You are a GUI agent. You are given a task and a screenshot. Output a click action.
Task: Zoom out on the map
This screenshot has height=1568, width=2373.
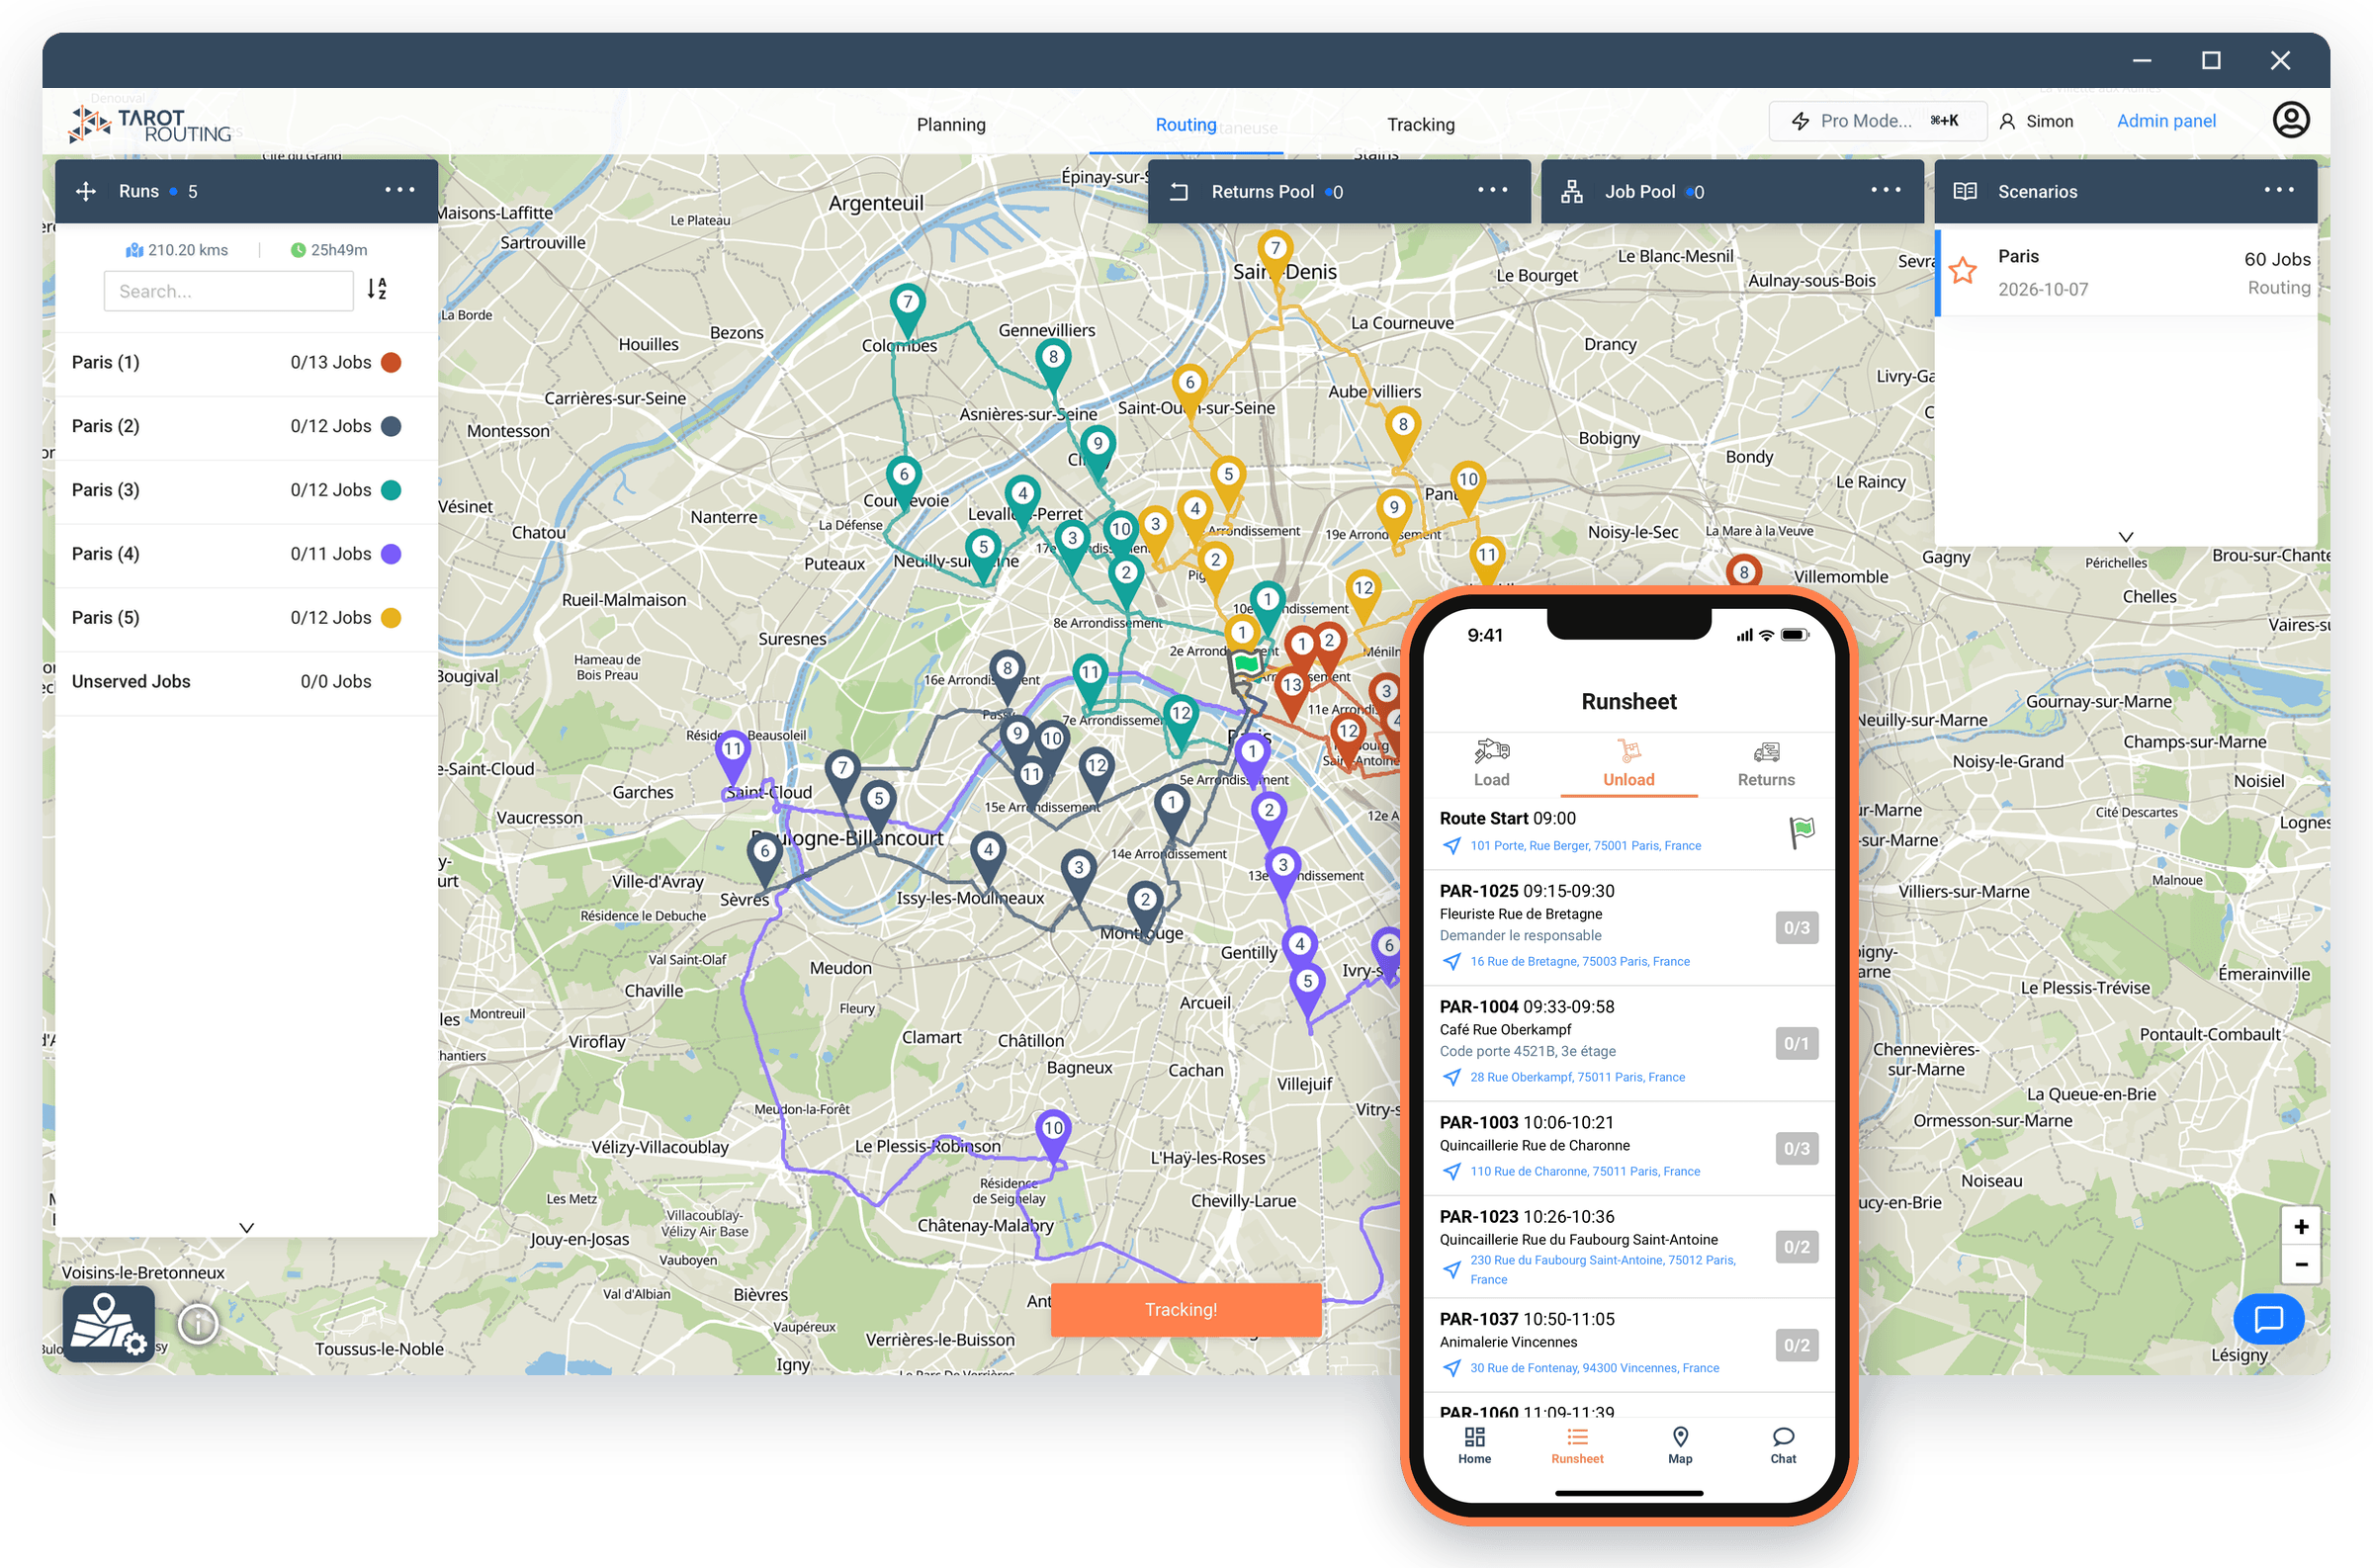[x=2301, y=1265]
